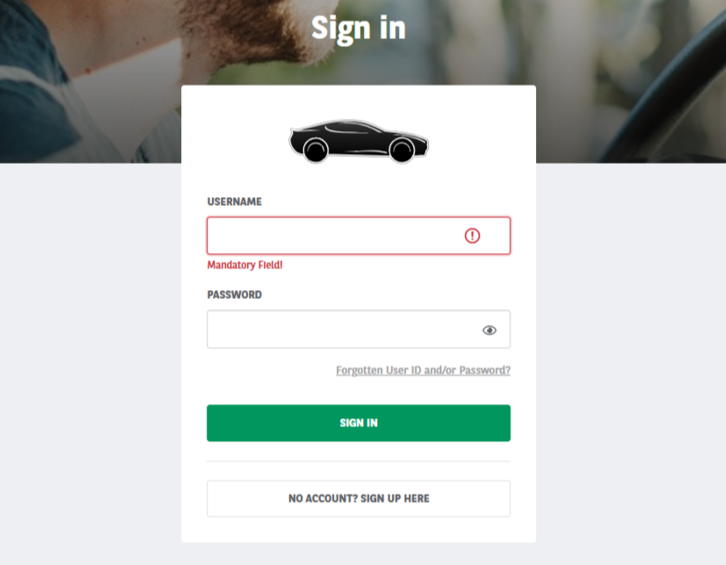Focus the Password input field
Image resolution: width=726 pixels, height=565 pixels.
pos(340,330)
